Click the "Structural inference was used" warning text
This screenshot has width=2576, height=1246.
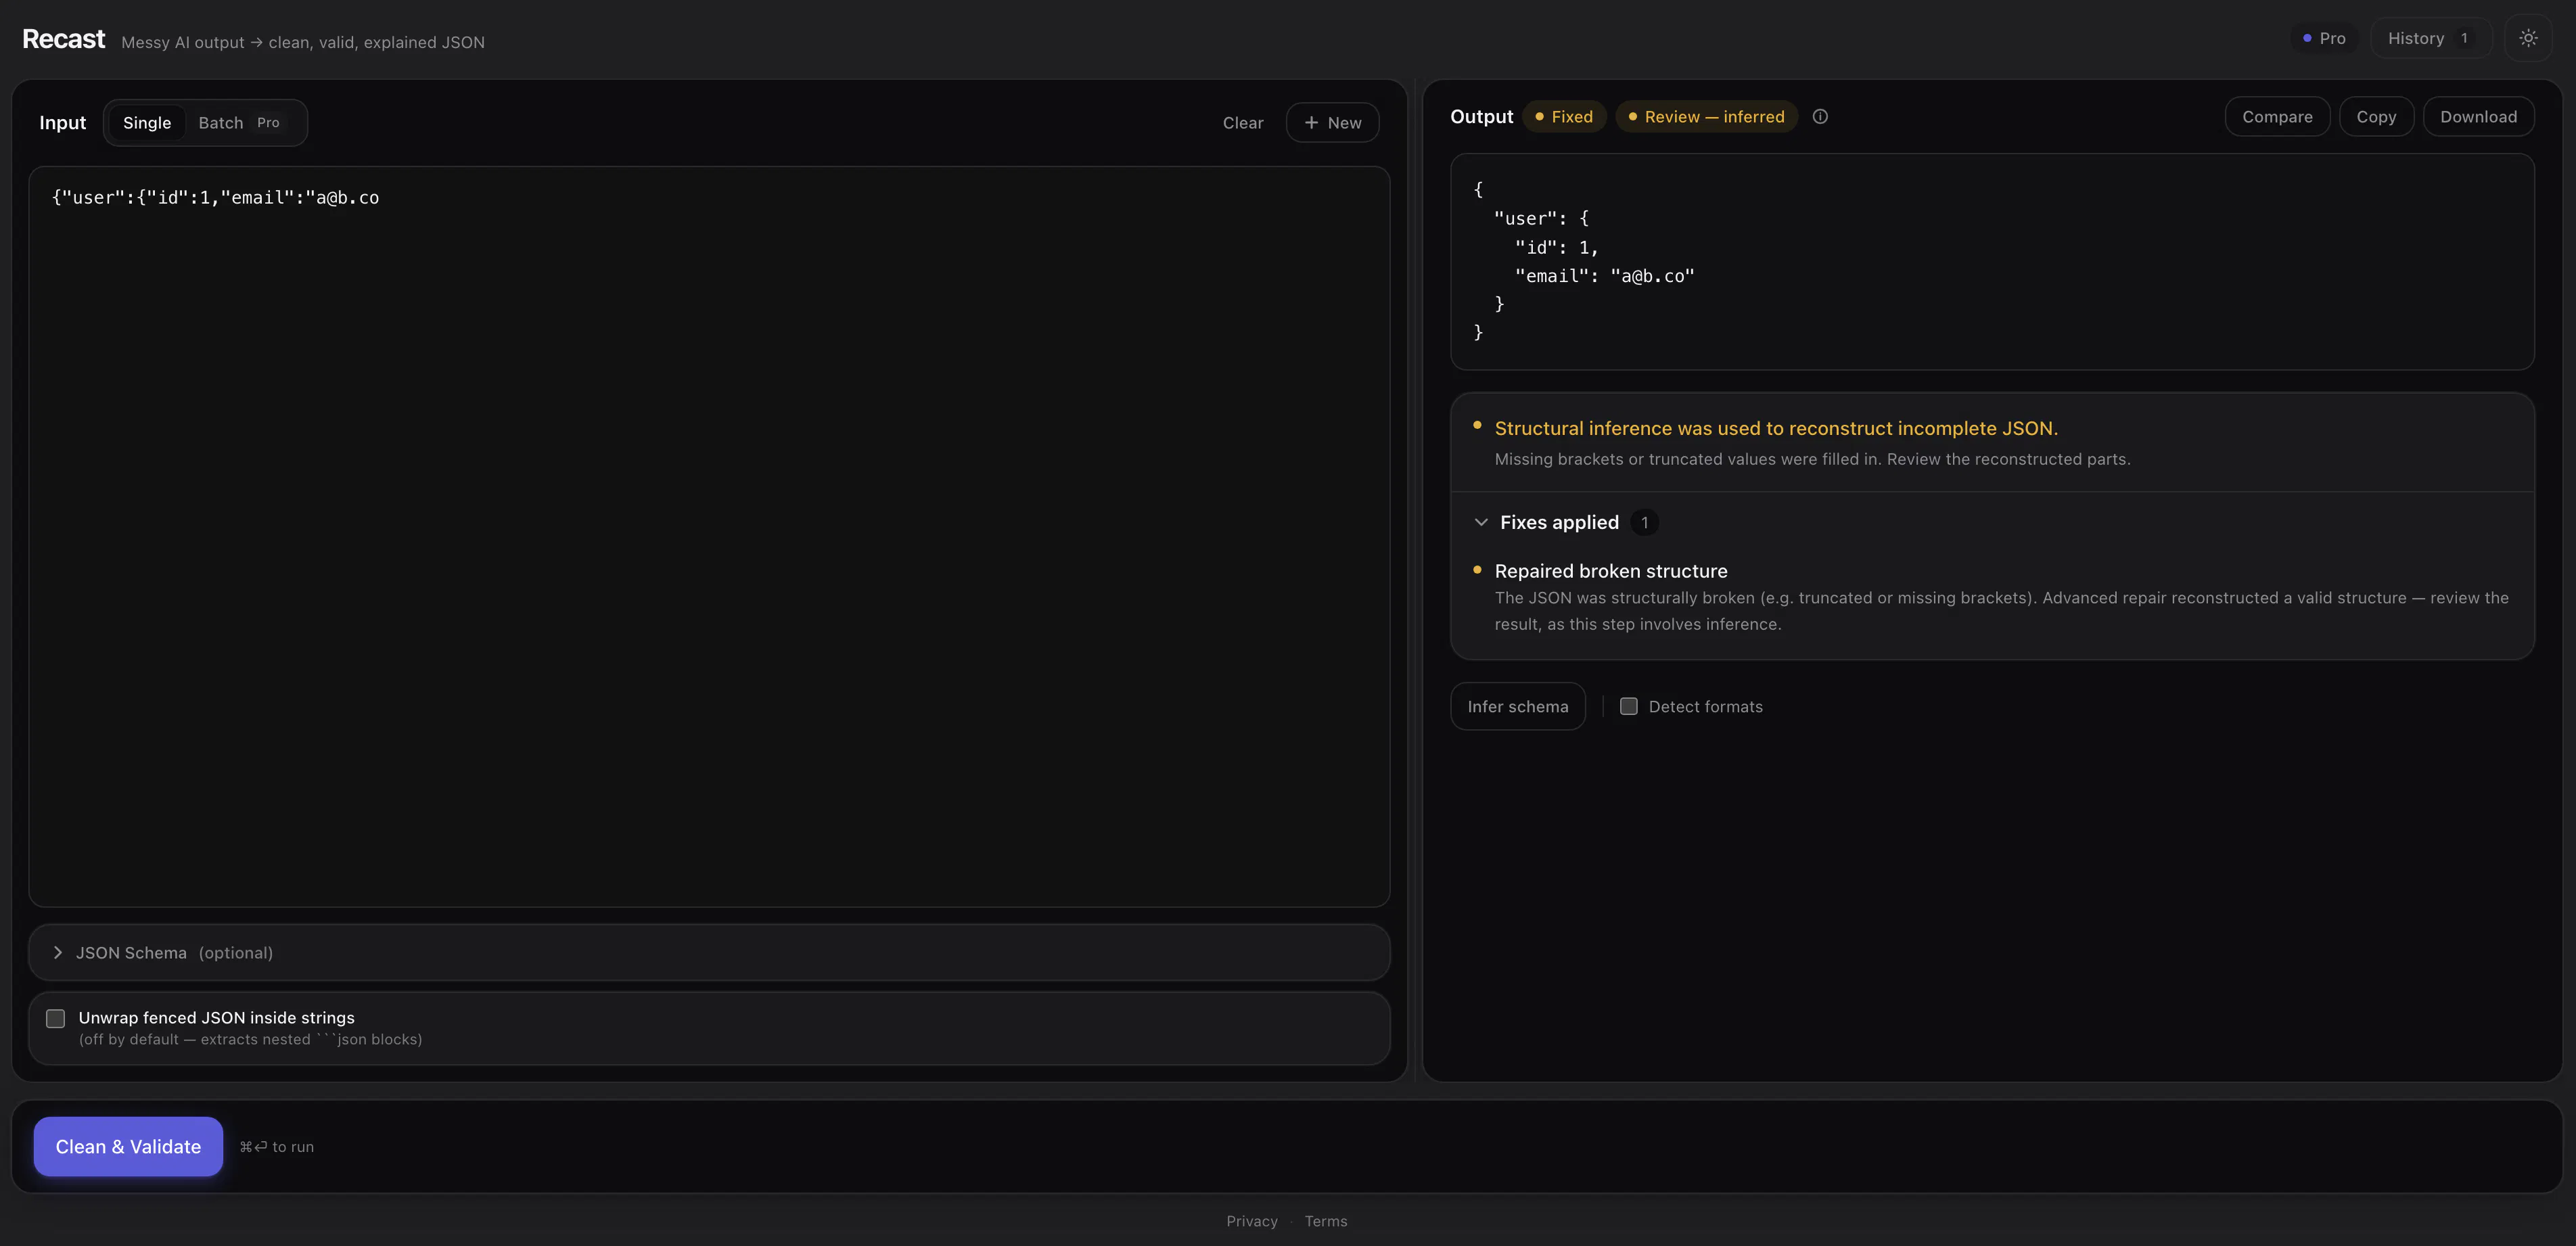(1776, 429)
